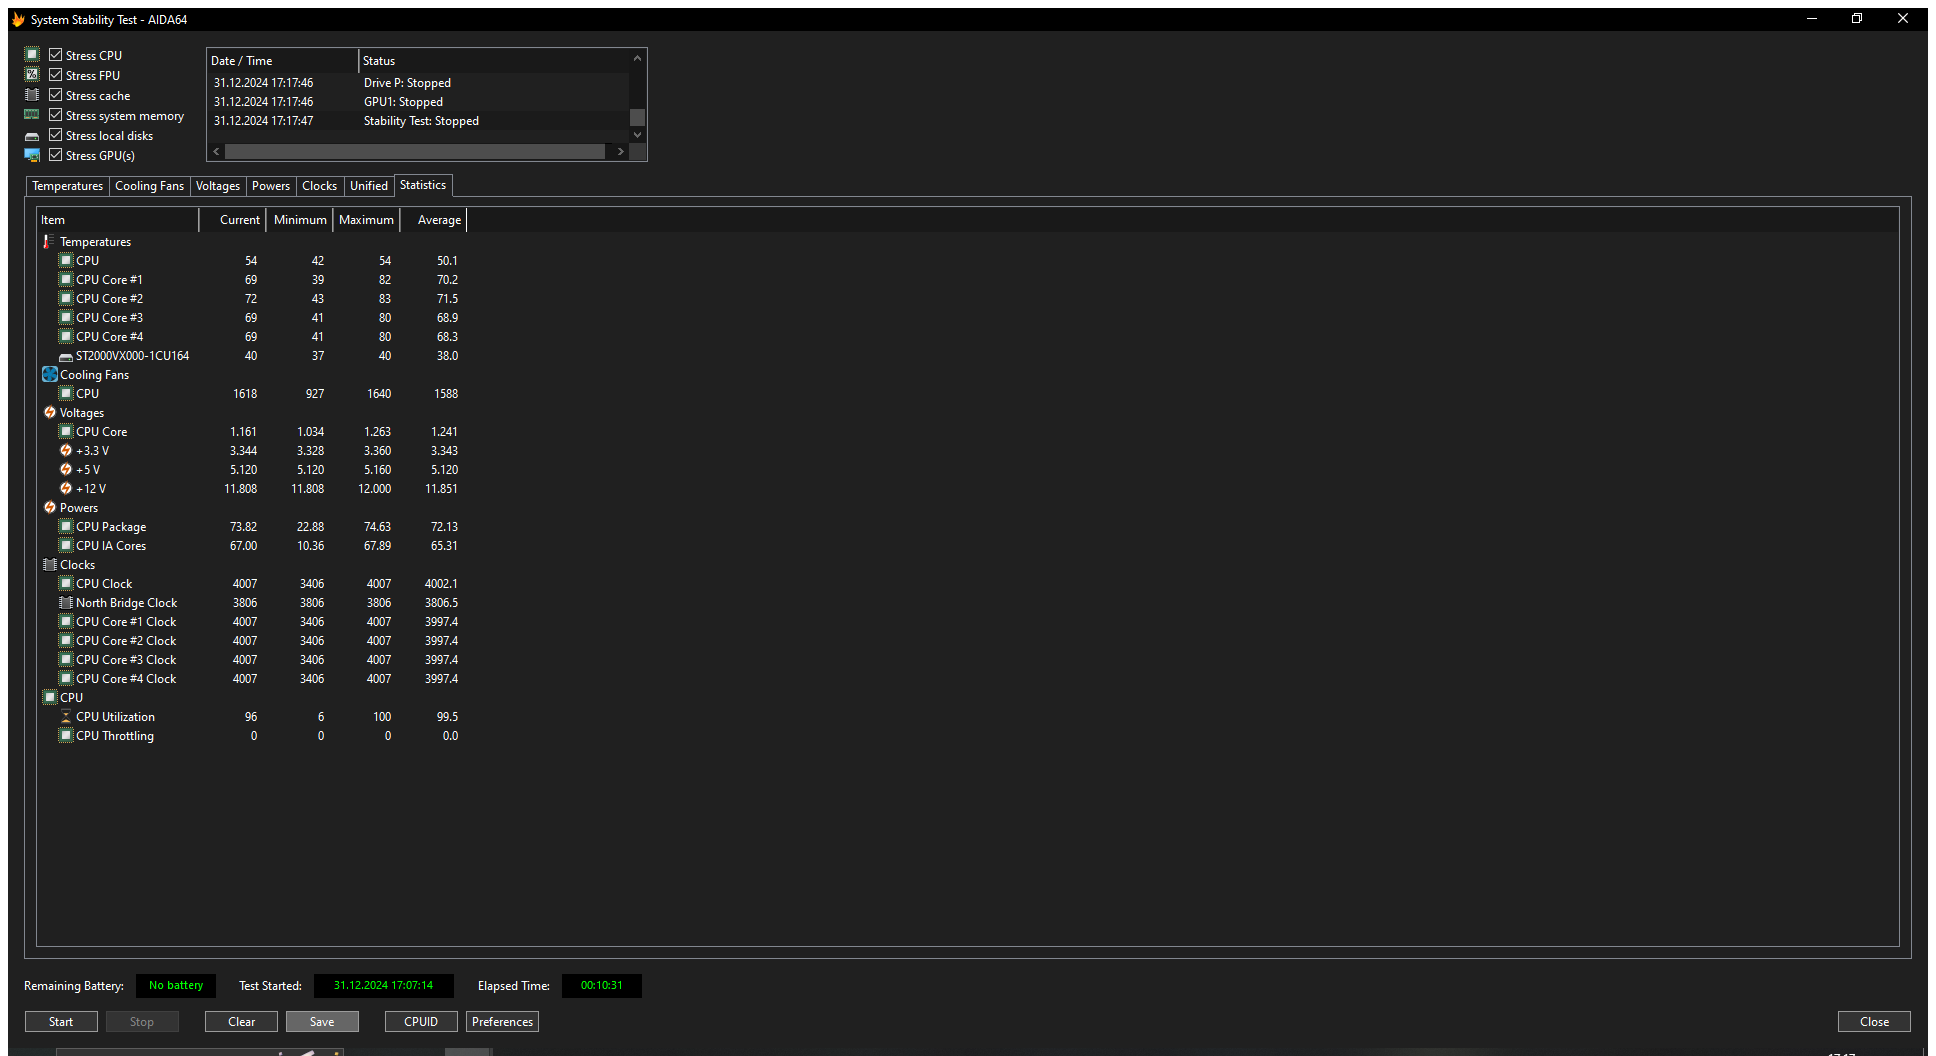Click the Cooling Fans group icon
Image resolution: width=1936 pixels, height=1056 pixels.
[50, 374]
